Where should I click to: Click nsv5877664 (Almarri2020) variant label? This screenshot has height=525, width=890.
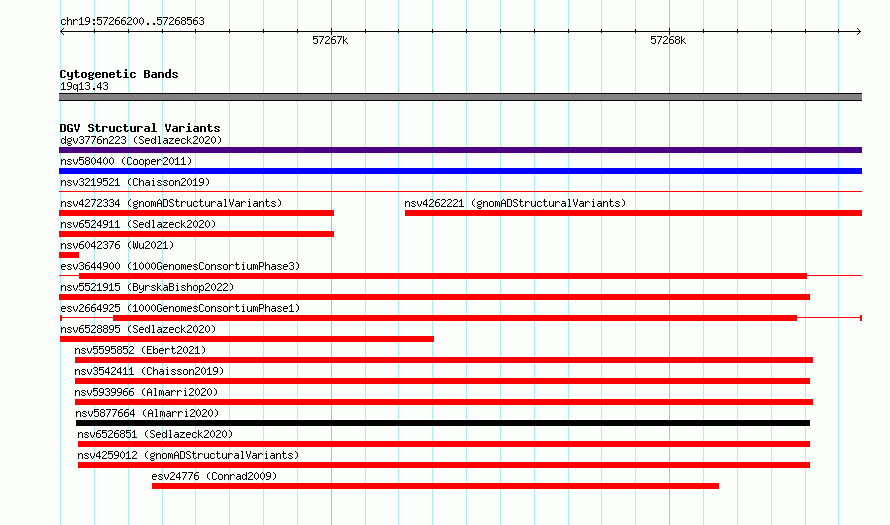tap(147, 413)
